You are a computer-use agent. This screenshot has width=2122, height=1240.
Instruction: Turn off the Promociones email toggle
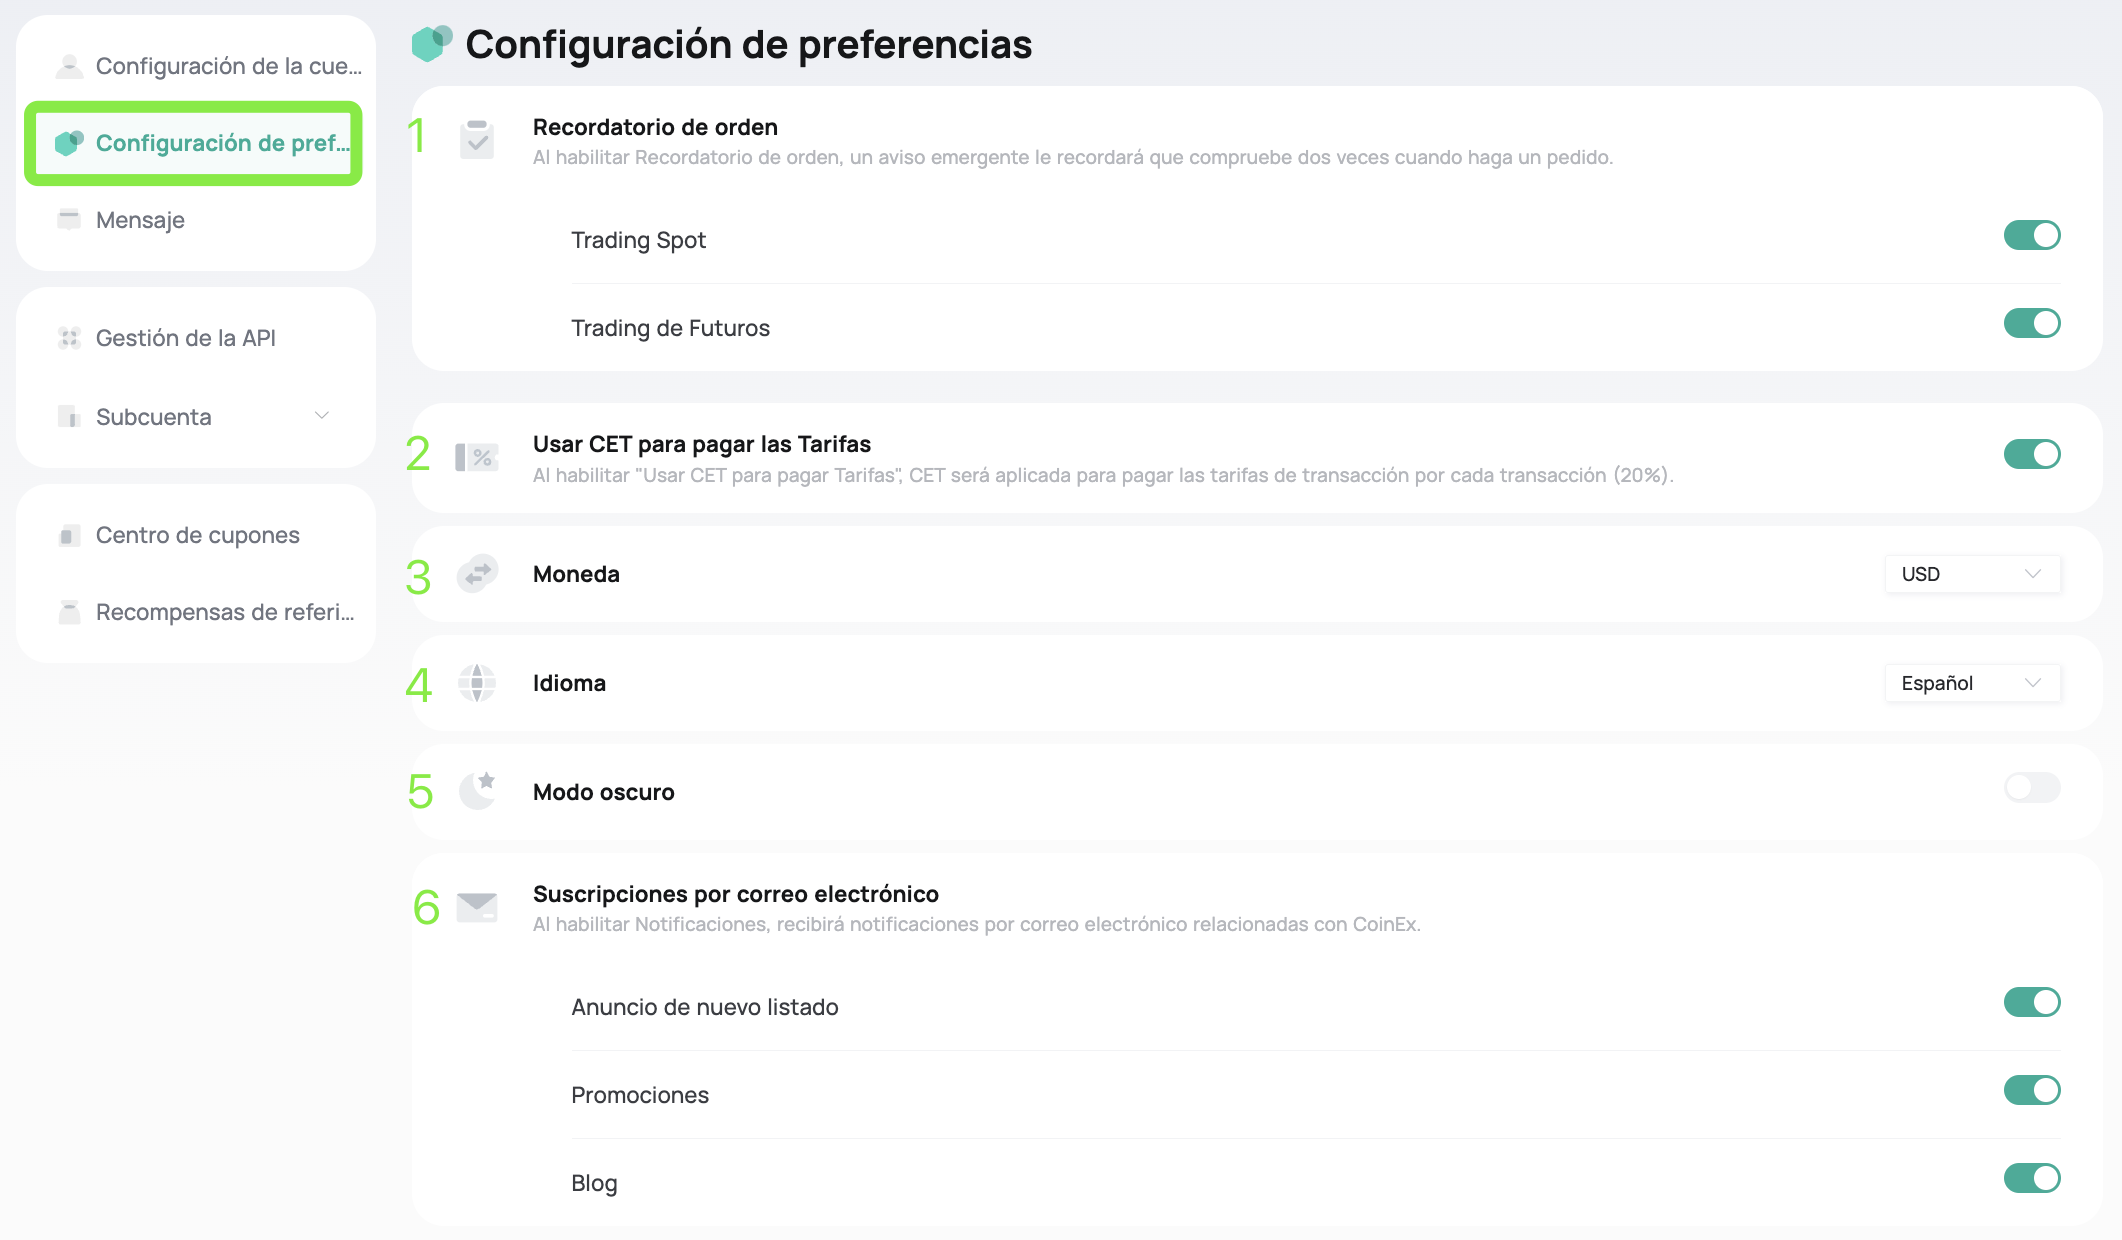[2032, 1090]
